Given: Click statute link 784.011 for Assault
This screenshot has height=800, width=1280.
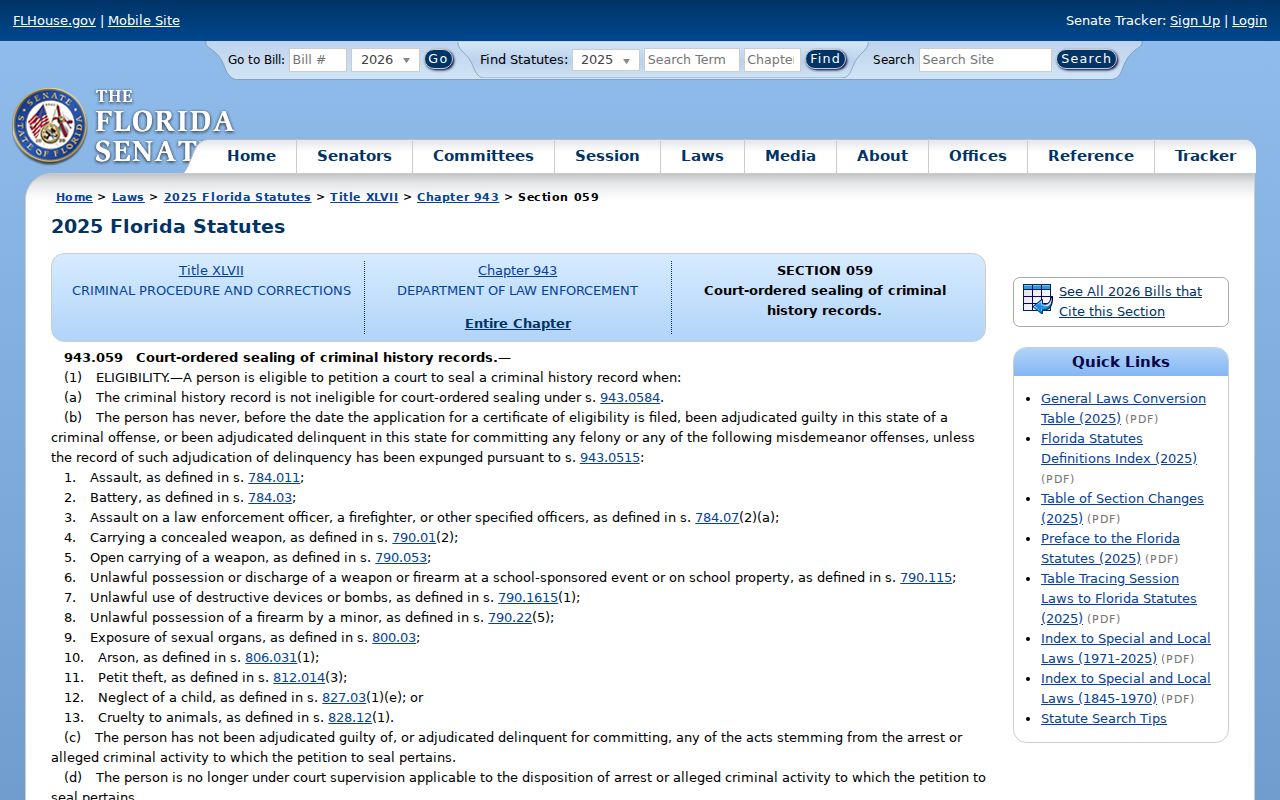Looking at the screenshot, I should tap(274, 478).
